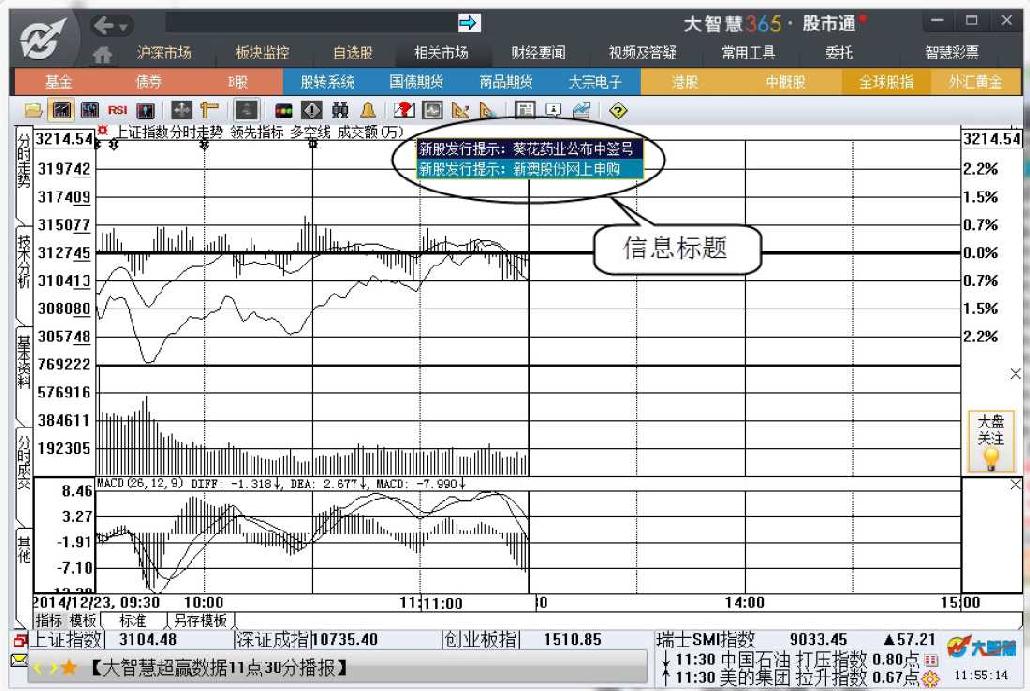Open the 自选股 menu
This screenshot has width=1030, height=691.
coord(353,53)
